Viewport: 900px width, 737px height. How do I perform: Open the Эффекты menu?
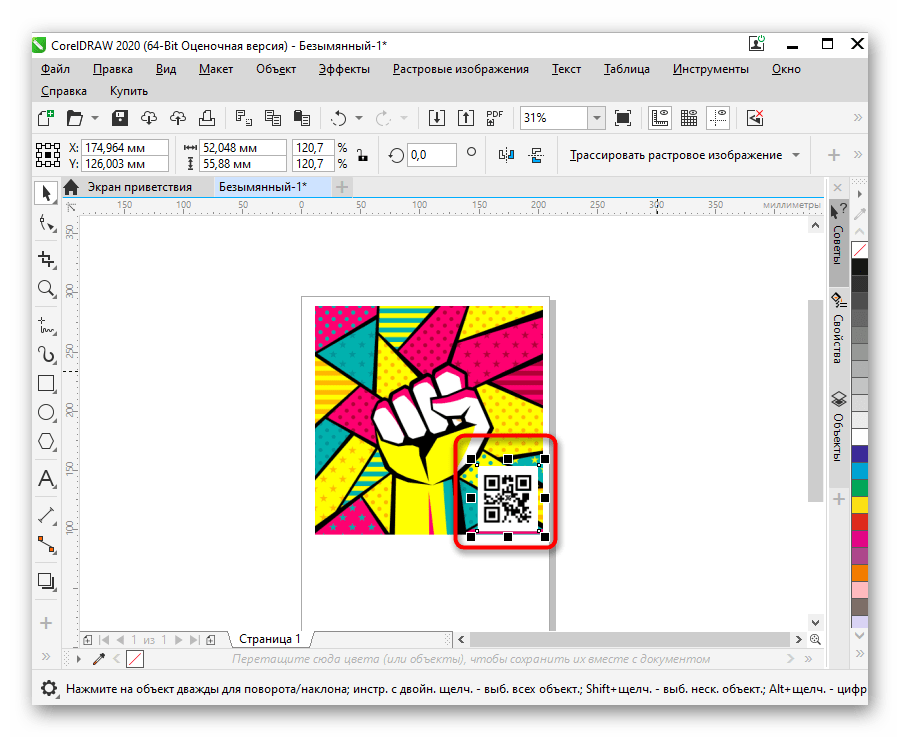point(344,69)
